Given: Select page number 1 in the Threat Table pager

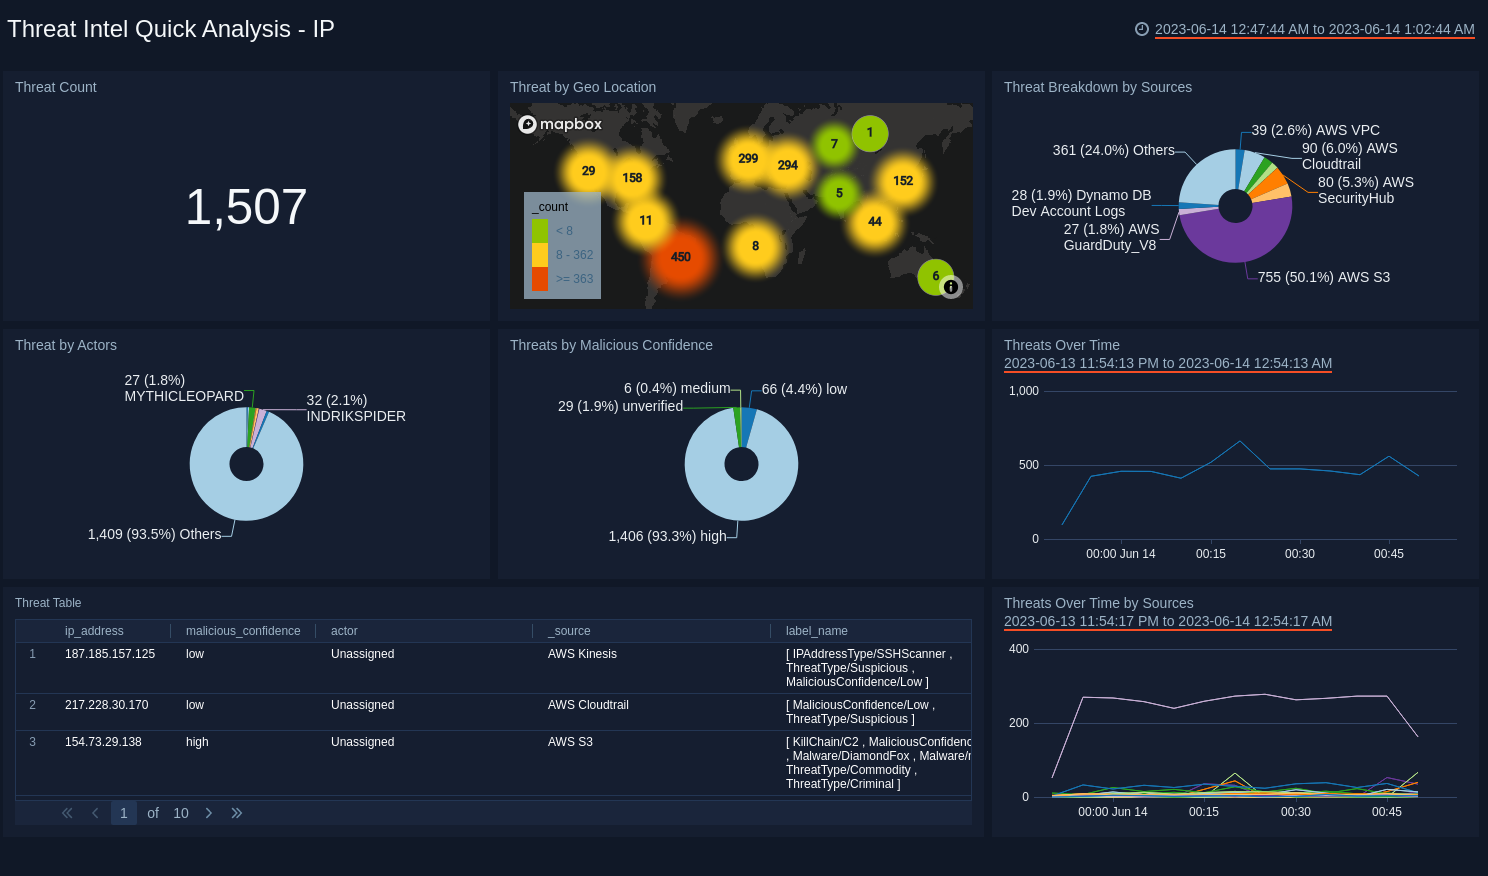Looking at the screenshot, I should pos(124,813).
